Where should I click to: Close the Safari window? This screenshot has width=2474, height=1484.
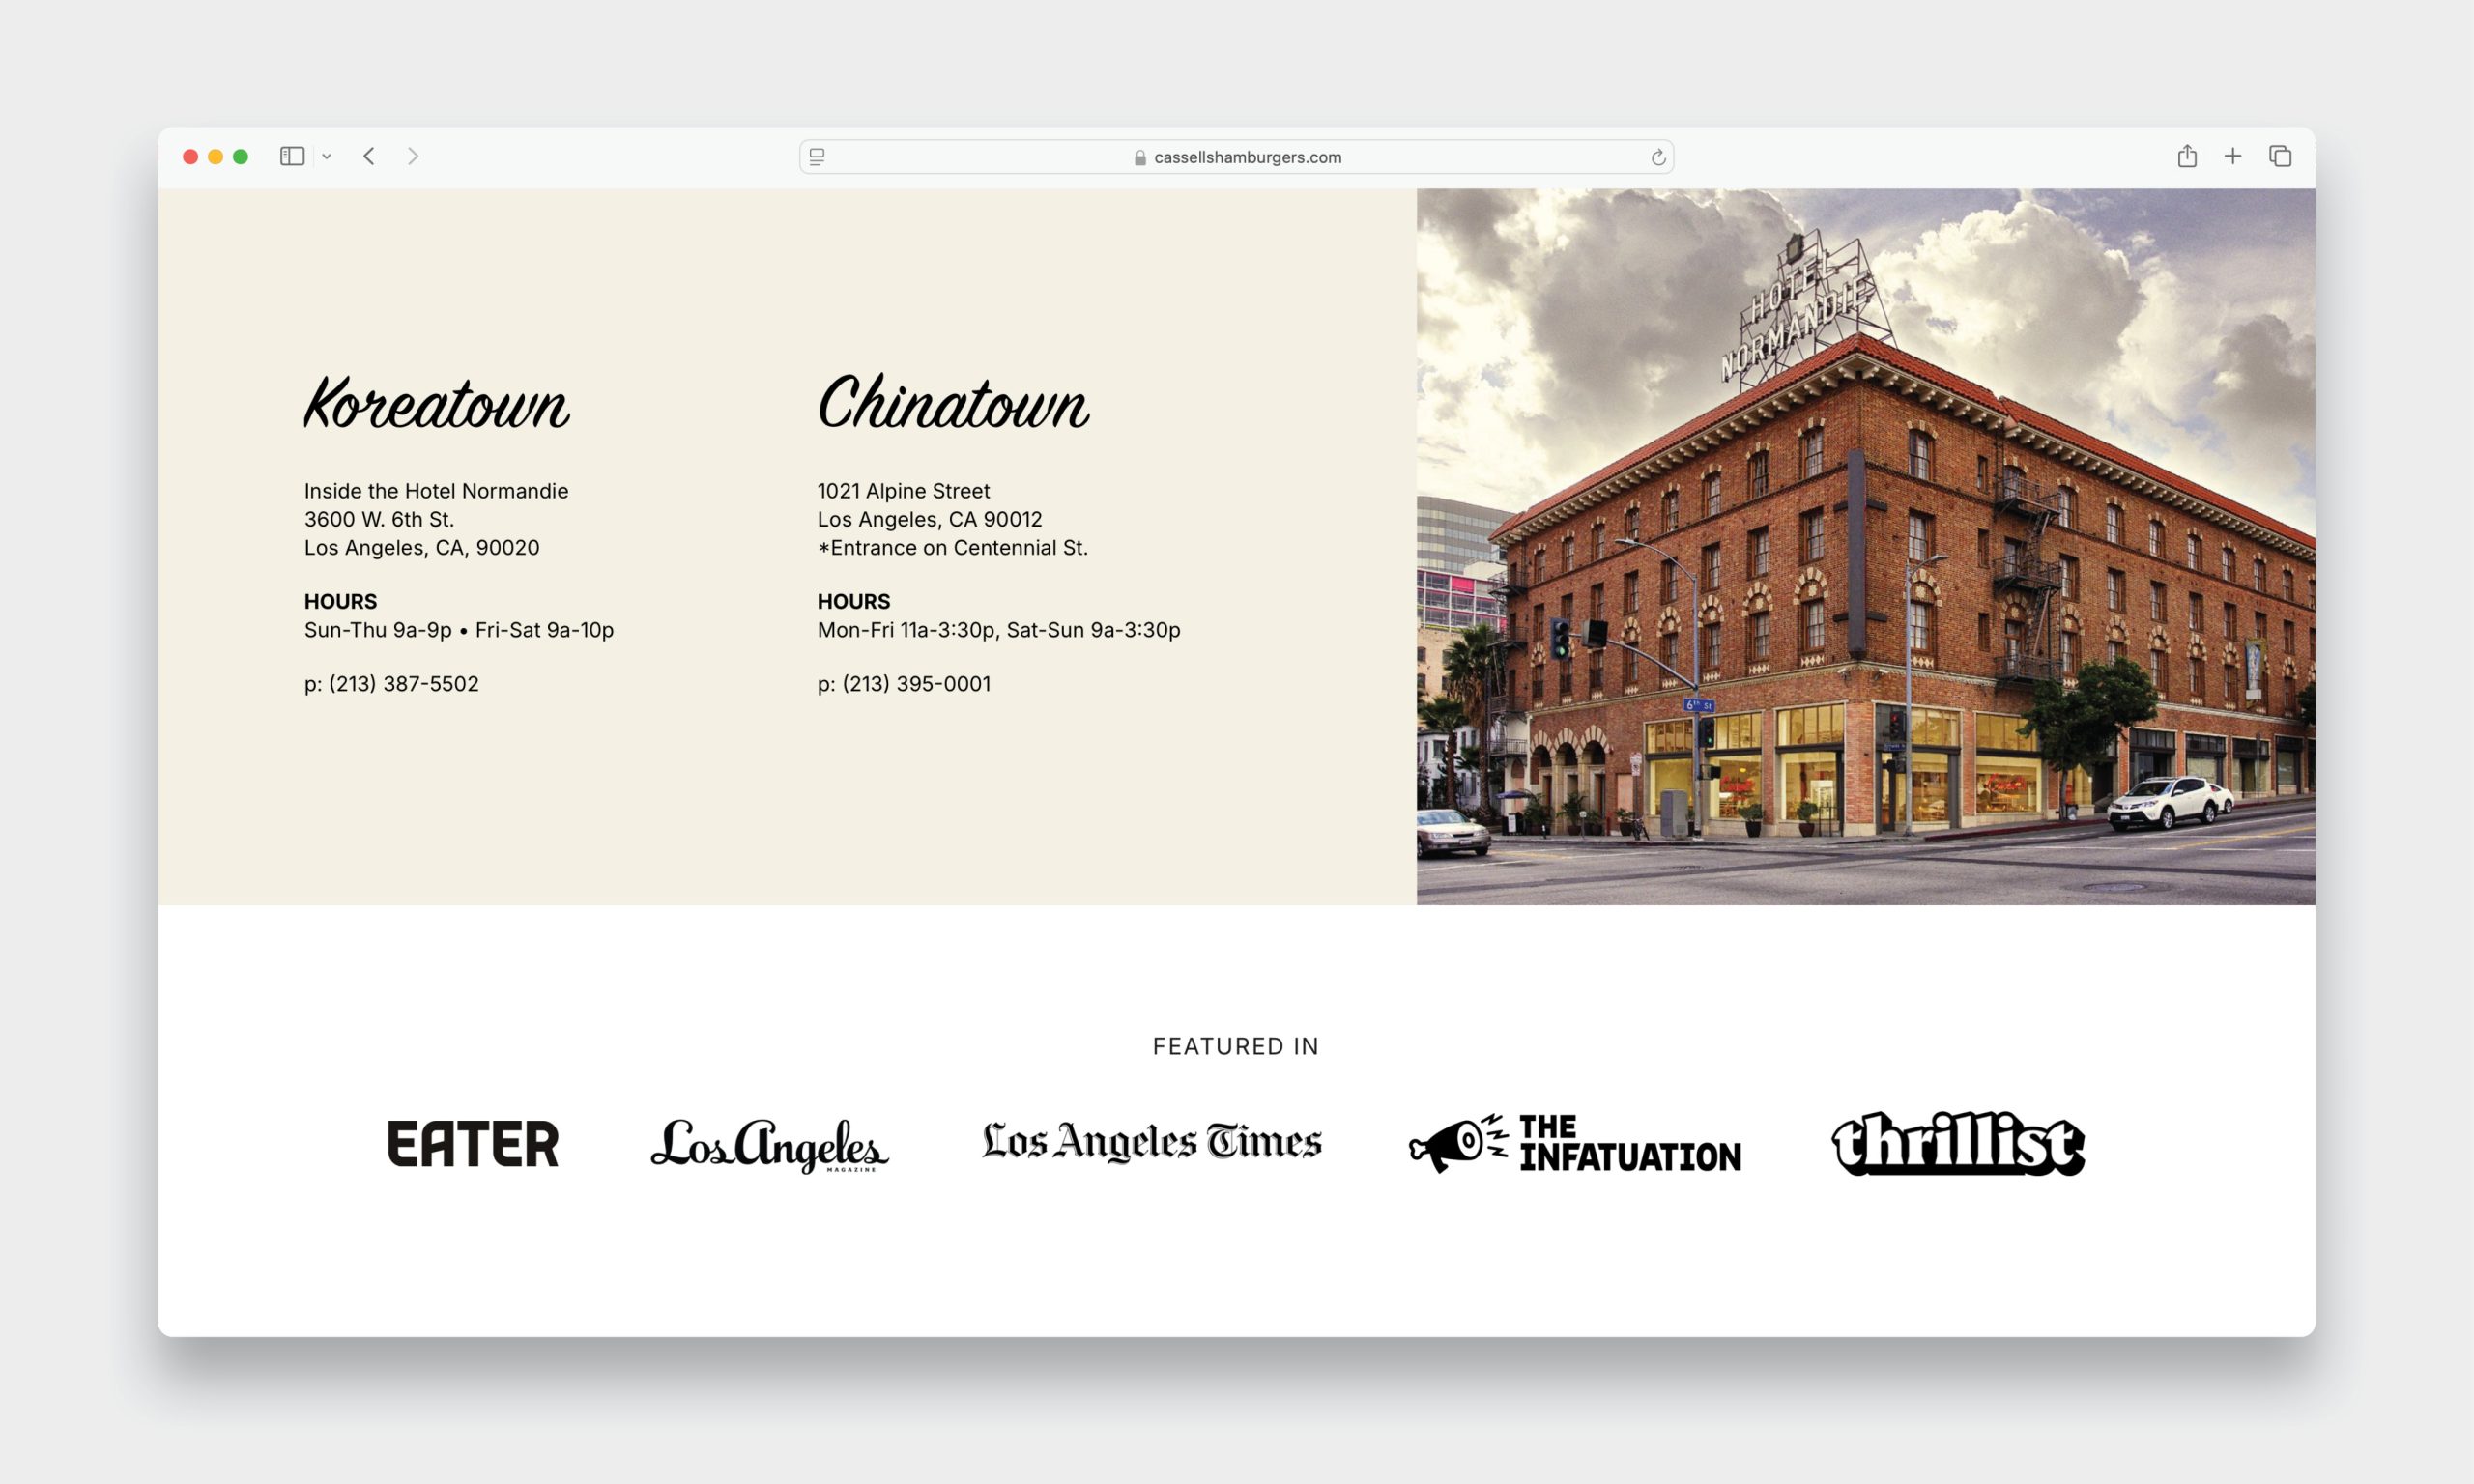[x=190, y=157]
